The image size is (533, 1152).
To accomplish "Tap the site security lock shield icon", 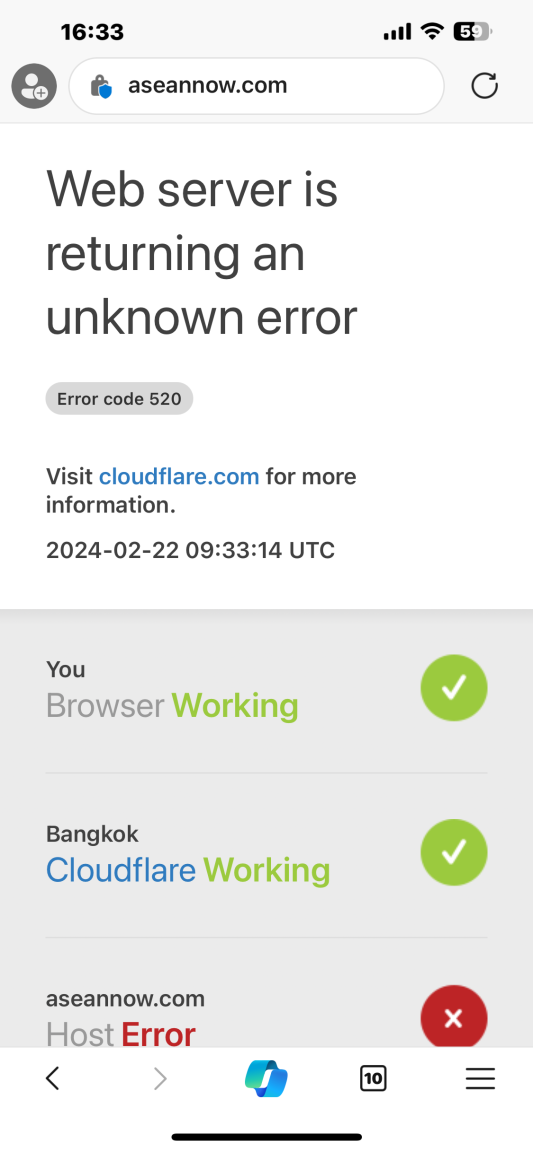I will (101, 87).
